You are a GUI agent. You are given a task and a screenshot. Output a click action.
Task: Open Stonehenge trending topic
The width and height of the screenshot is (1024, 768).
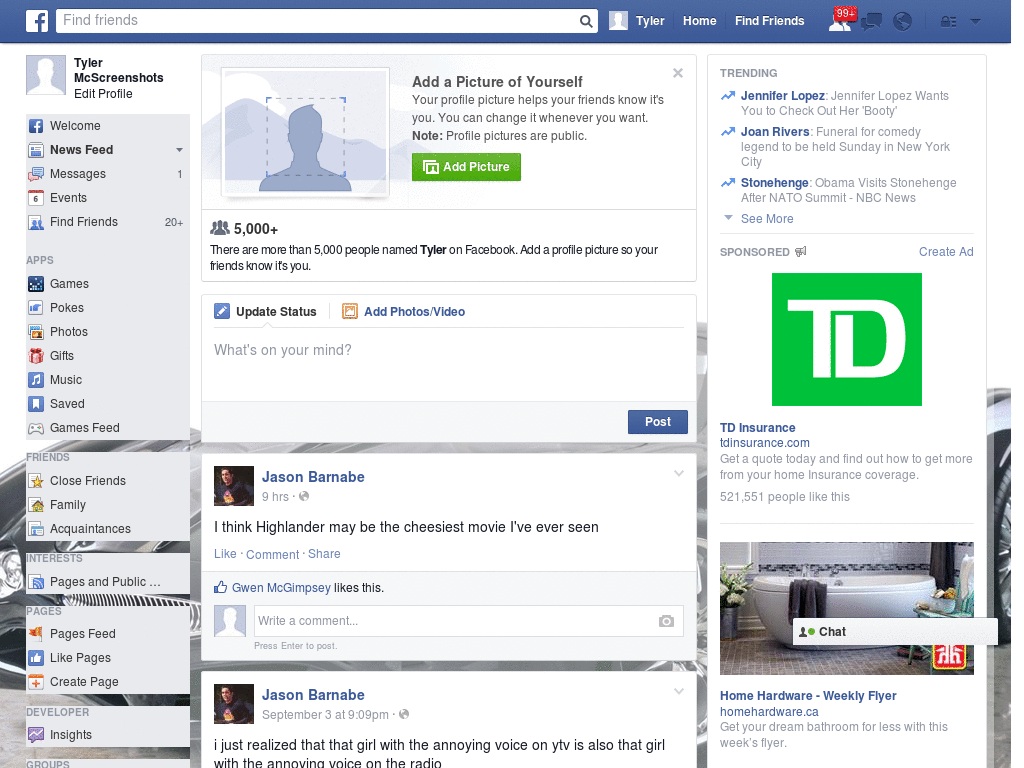tap(775, 183)
